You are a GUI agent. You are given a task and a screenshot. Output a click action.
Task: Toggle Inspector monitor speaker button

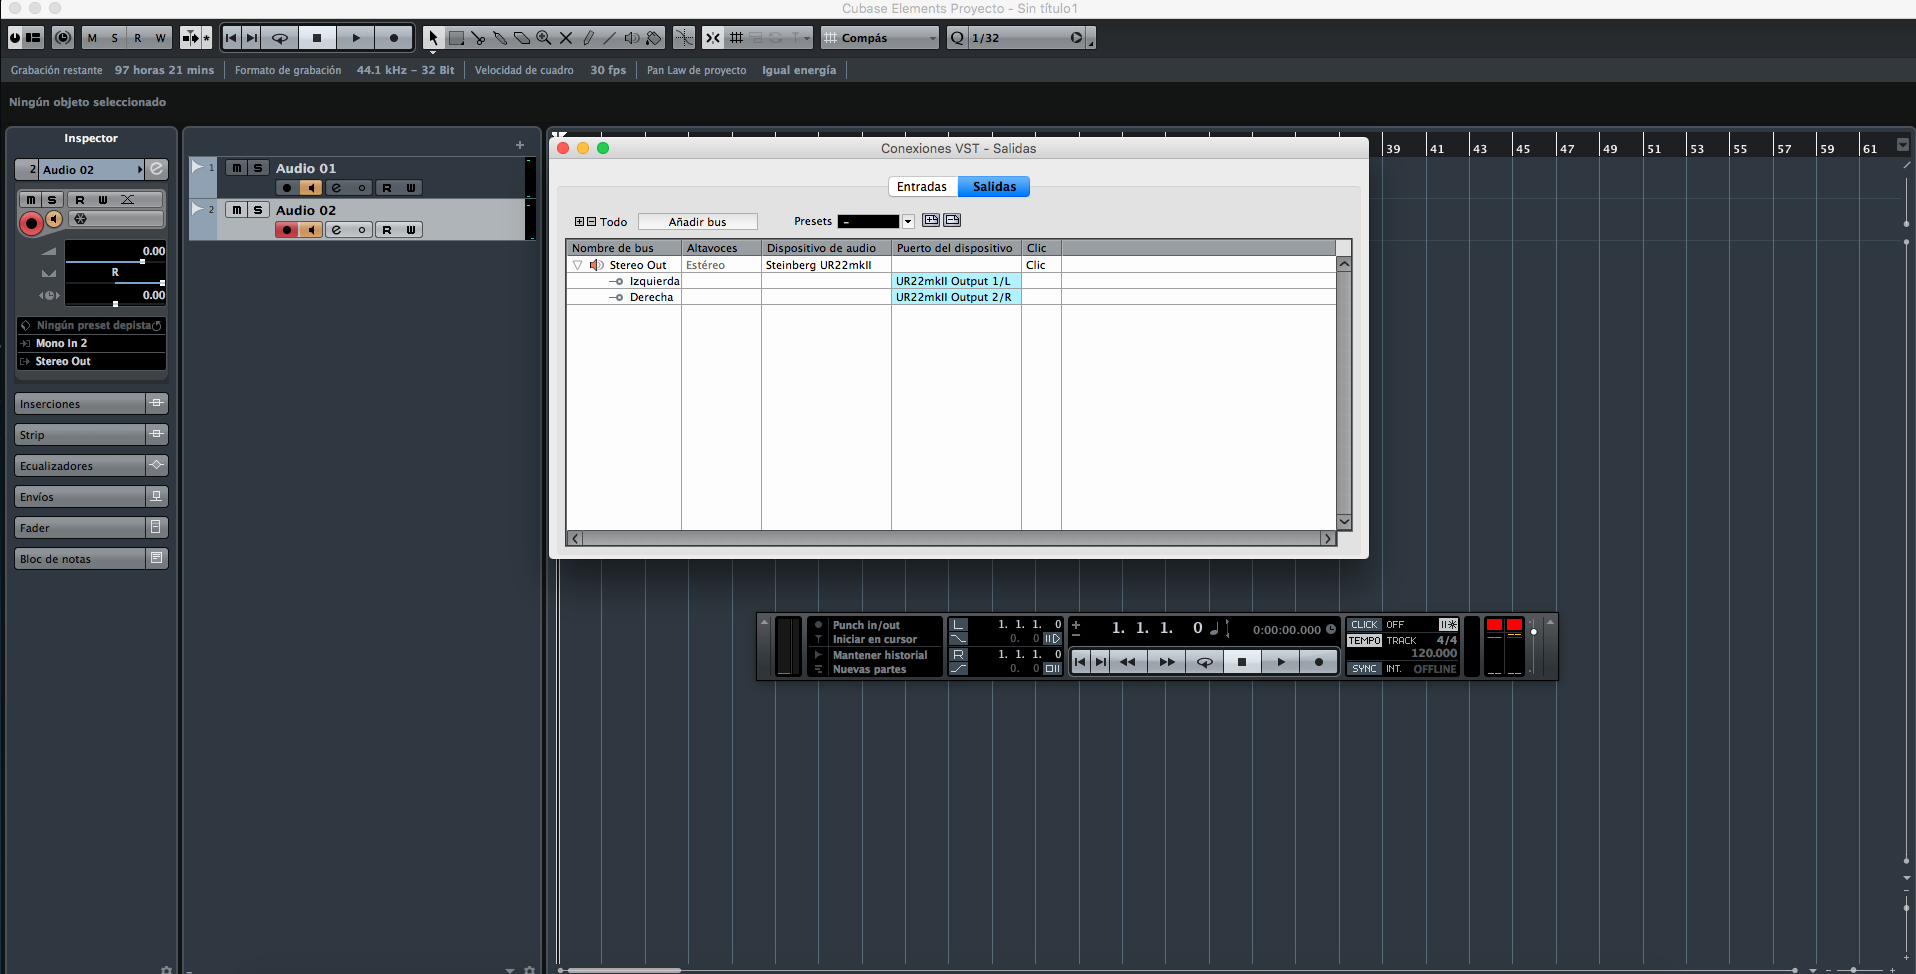point(54,219)
